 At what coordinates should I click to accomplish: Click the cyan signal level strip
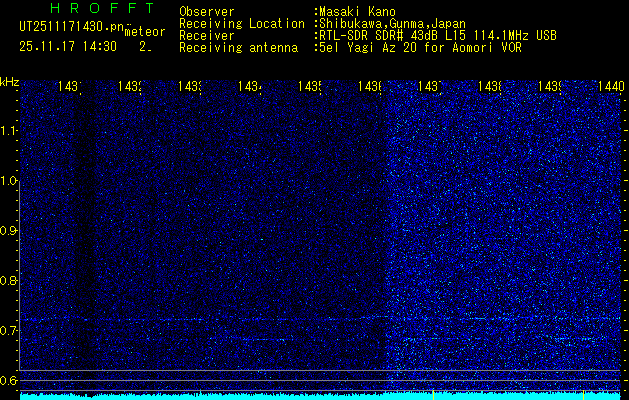pyautogui.click(x=320, y=396)
